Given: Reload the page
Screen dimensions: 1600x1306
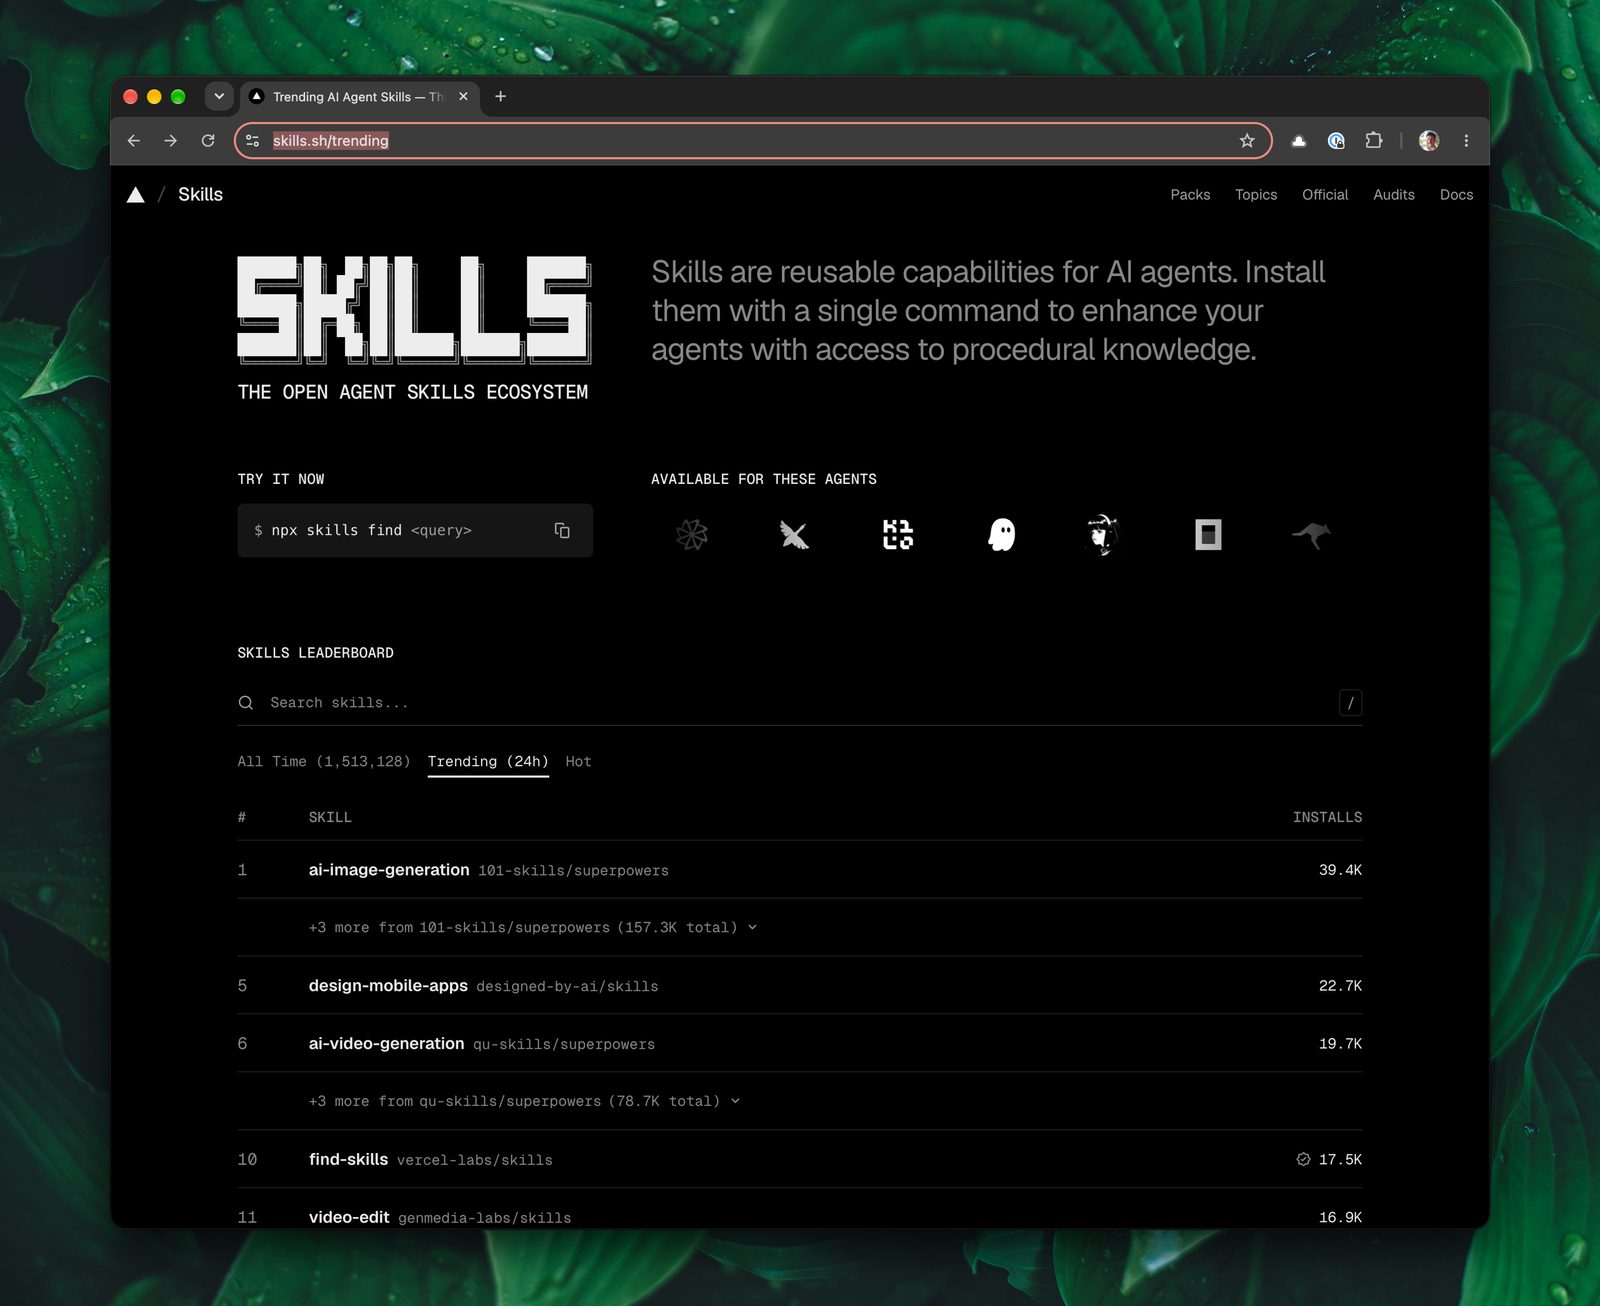Looking at the screenshot, I should click(208, 141).
